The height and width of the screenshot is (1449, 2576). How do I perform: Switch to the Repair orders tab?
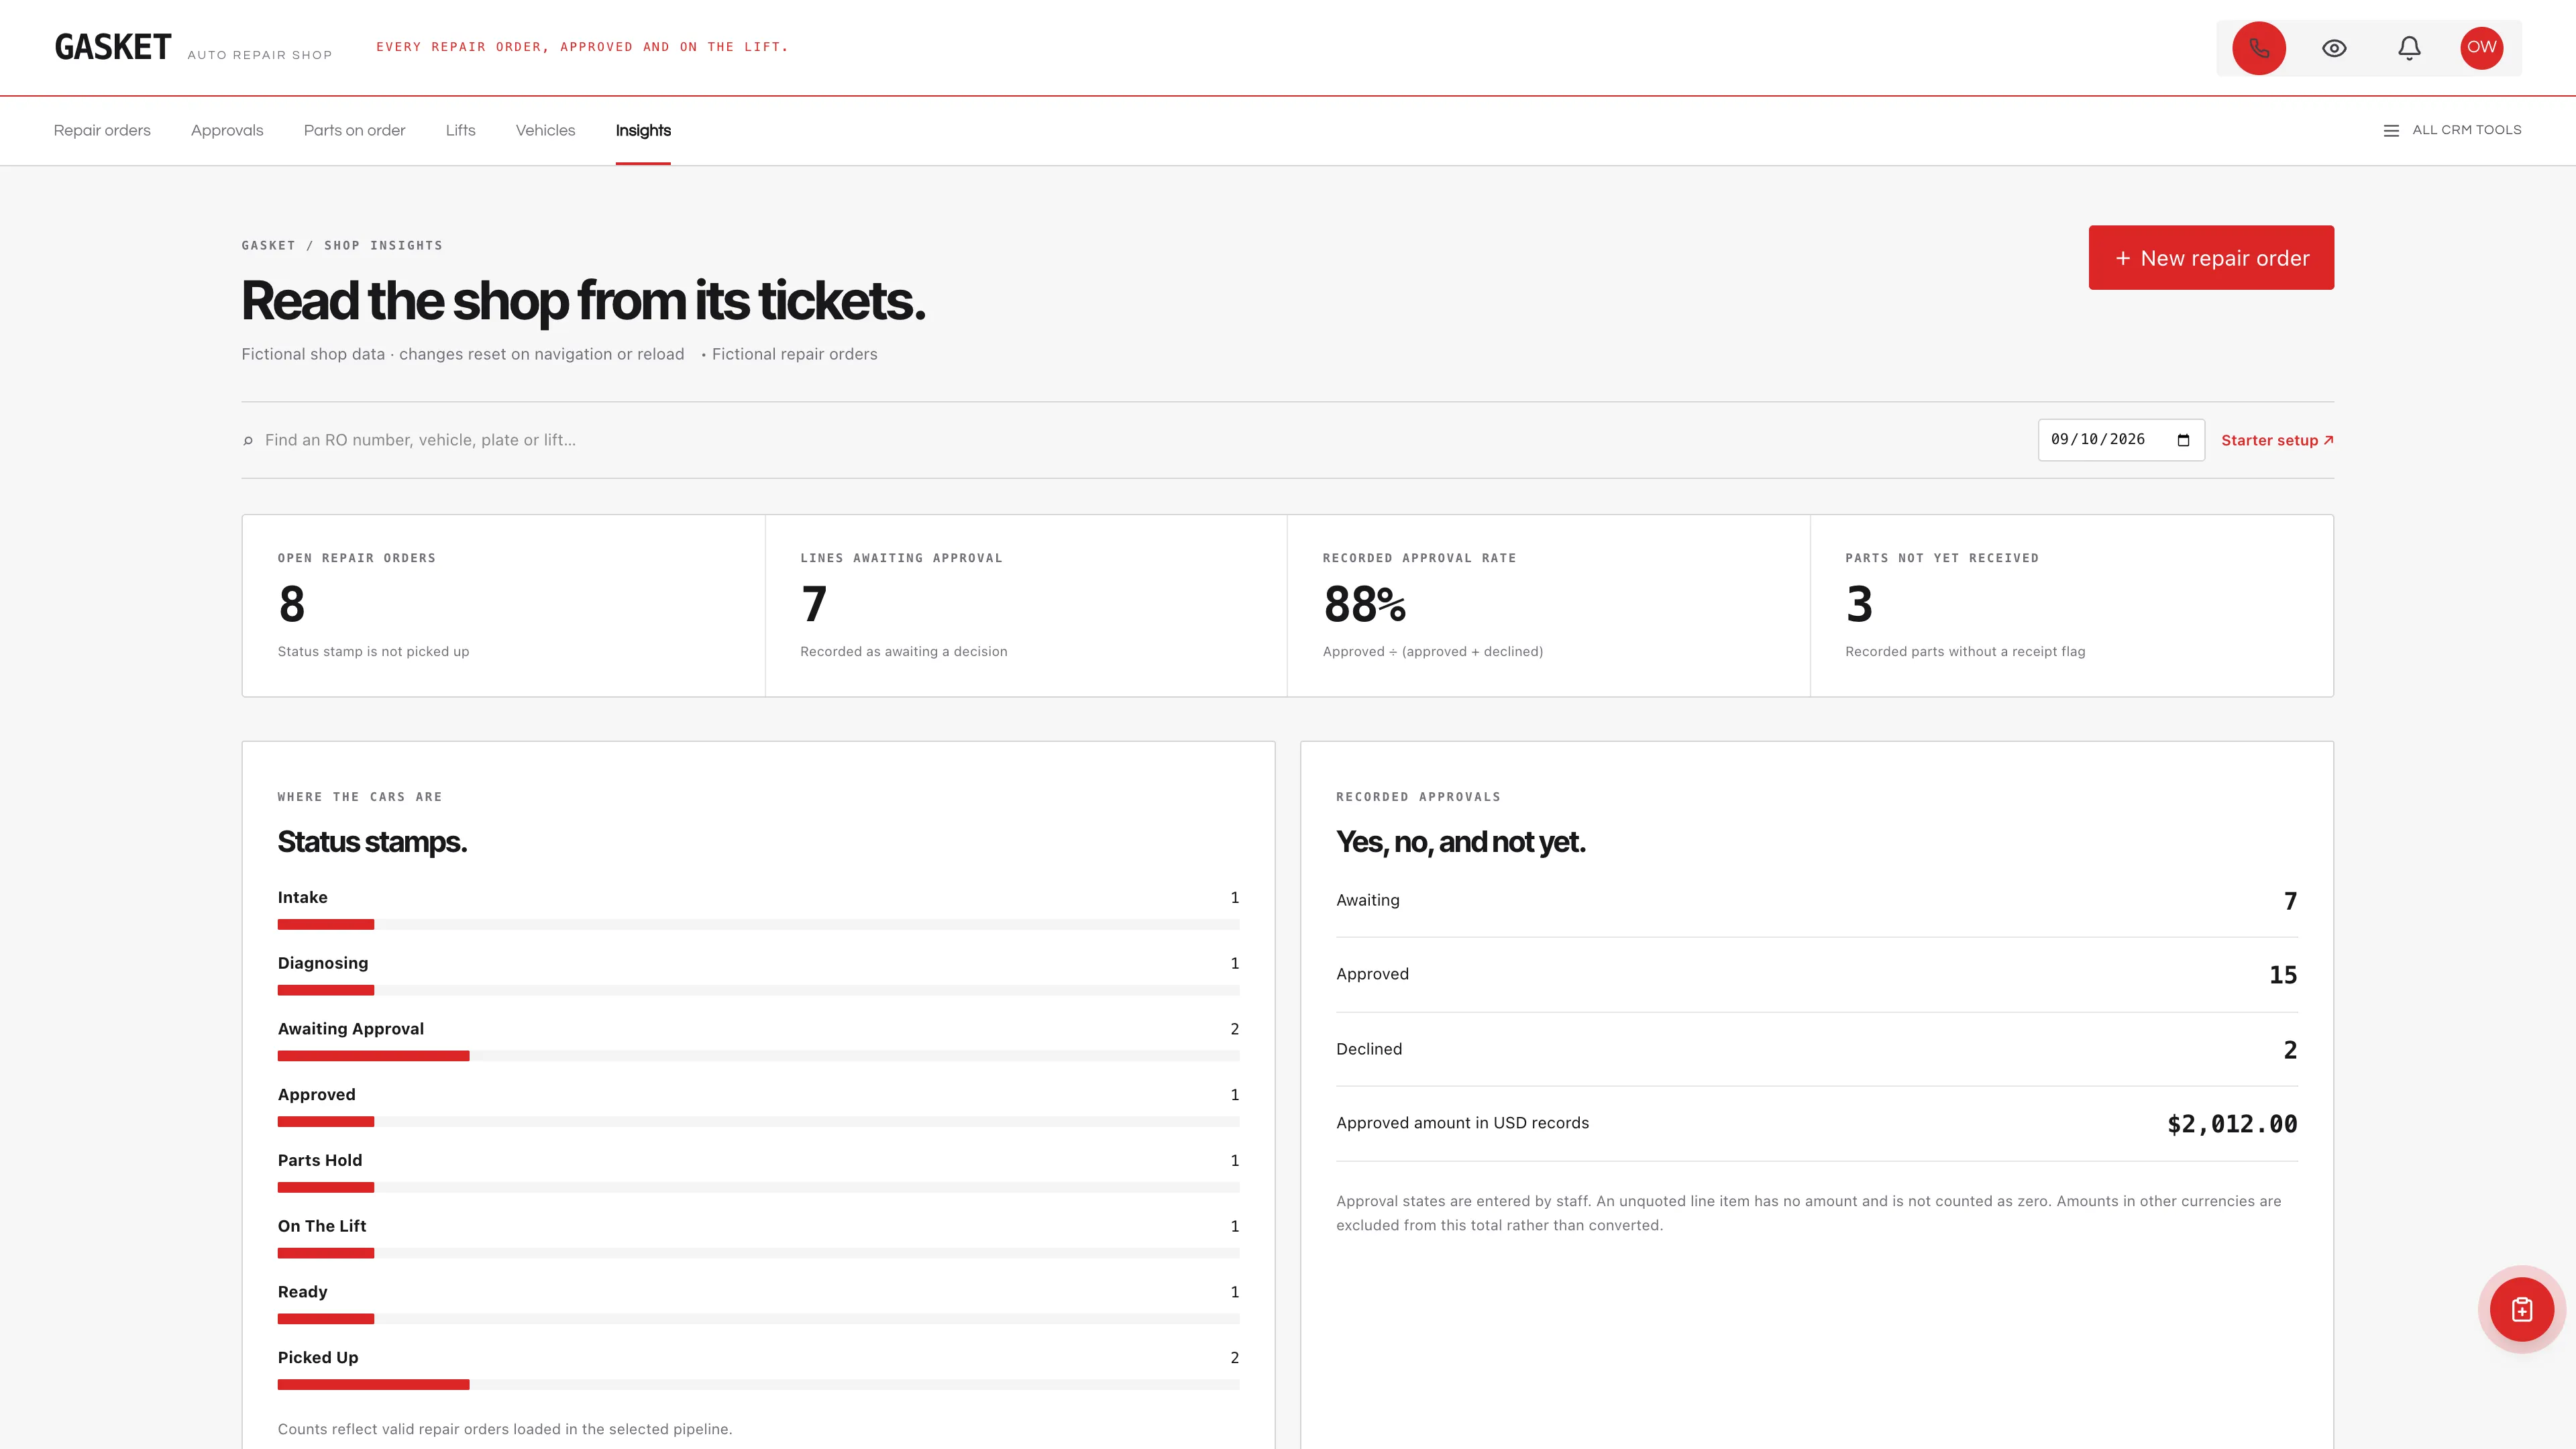point(102,130)
